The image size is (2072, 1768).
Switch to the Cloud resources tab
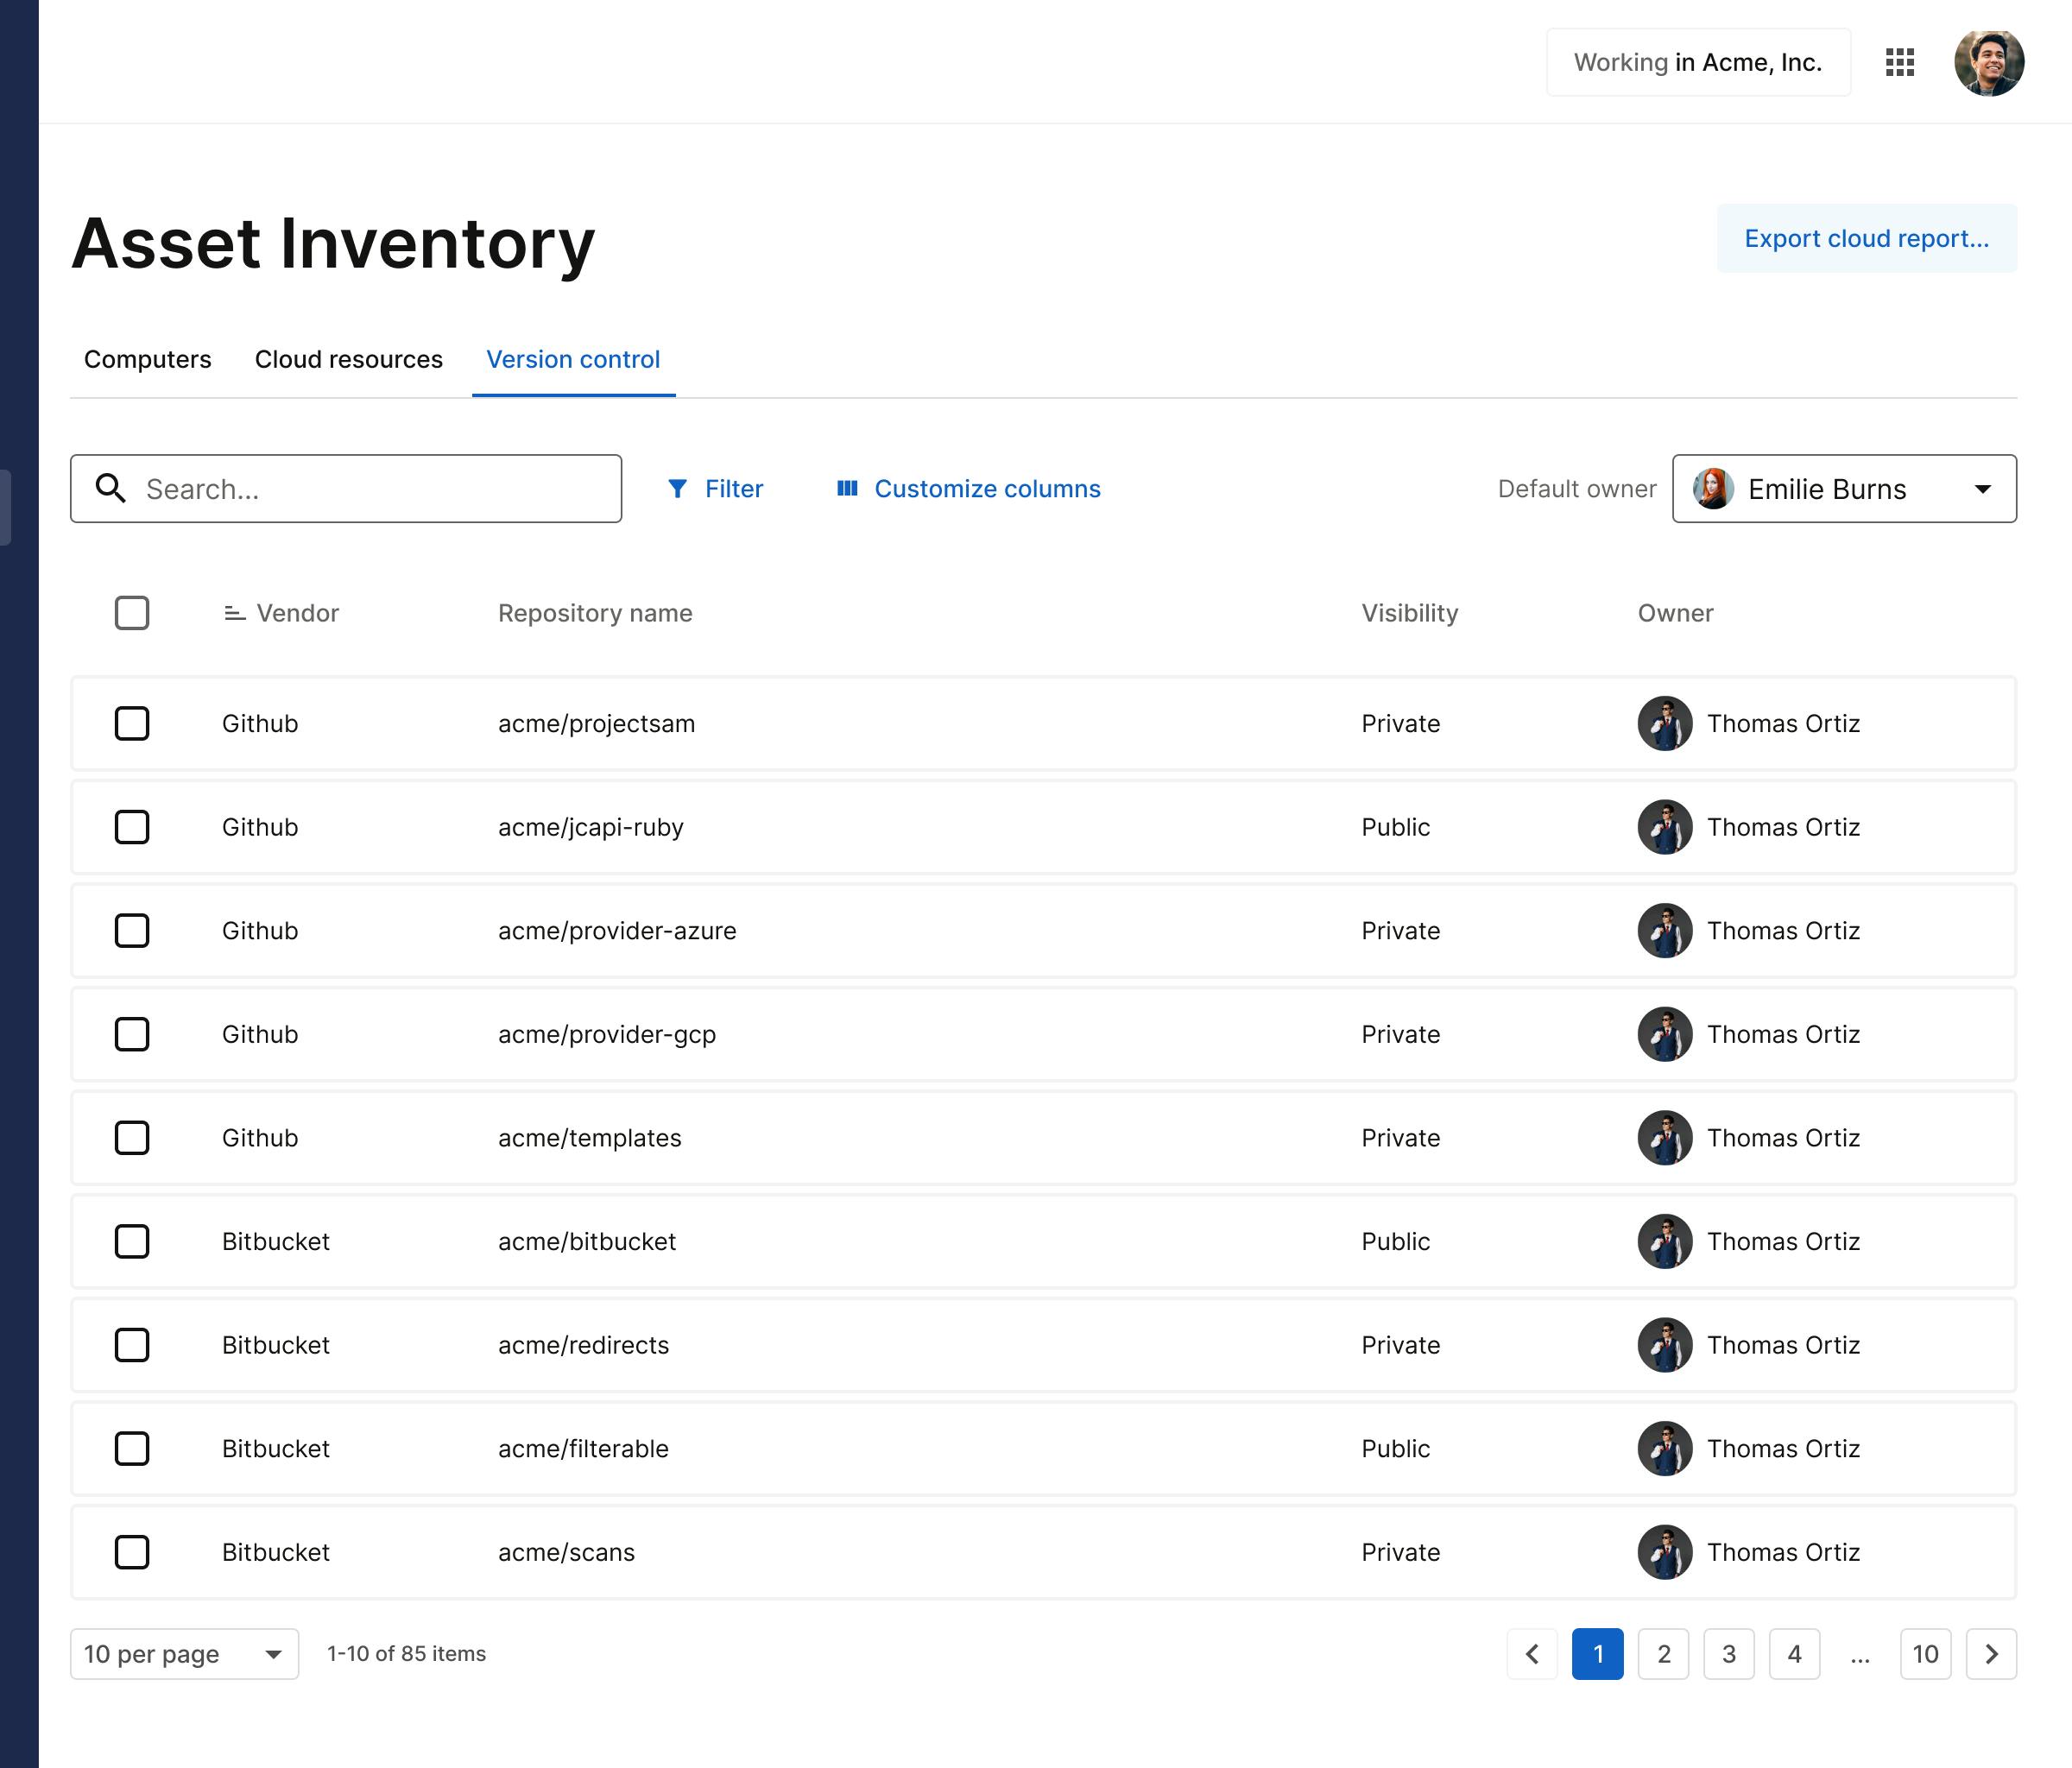coord(348,359)
